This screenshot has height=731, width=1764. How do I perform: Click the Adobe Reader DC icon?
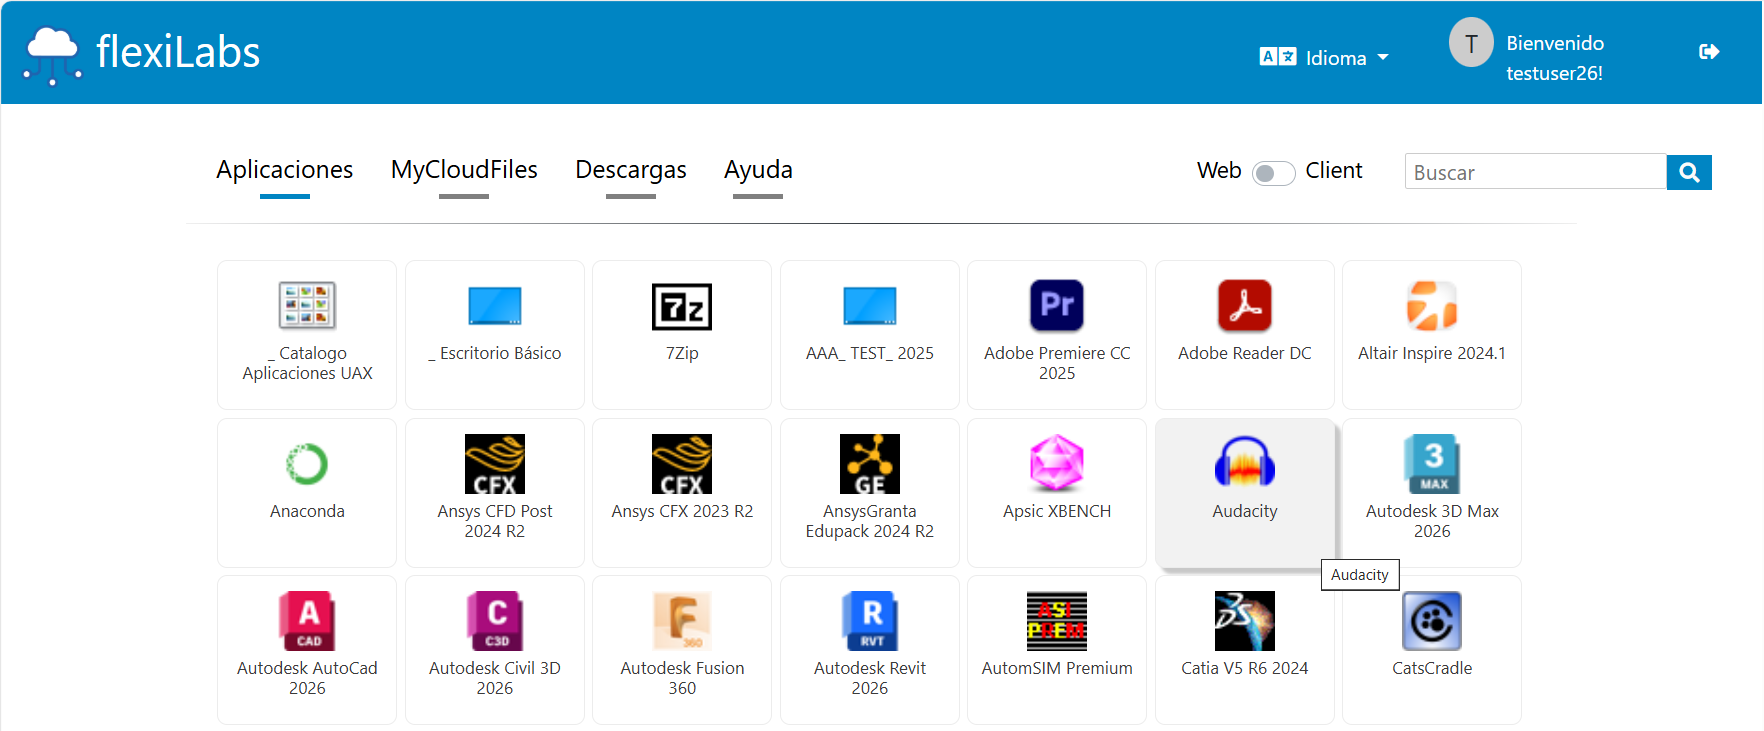coord(1244,306)
